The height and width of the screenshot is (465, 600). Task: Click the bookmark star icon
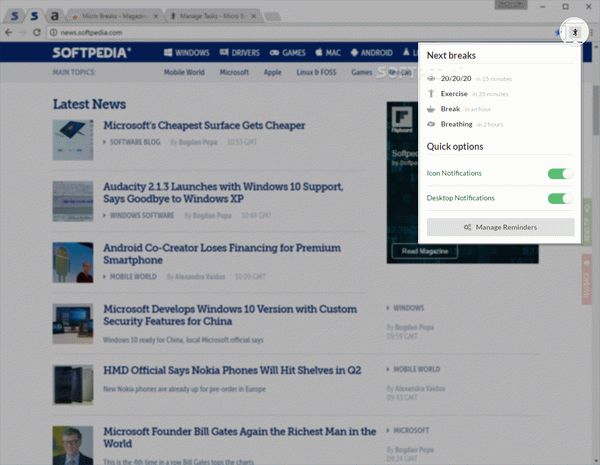[558, 33]
